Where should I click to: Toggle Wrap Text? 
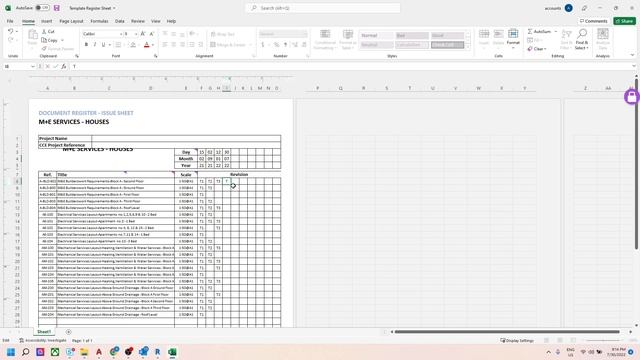(222, 34)
